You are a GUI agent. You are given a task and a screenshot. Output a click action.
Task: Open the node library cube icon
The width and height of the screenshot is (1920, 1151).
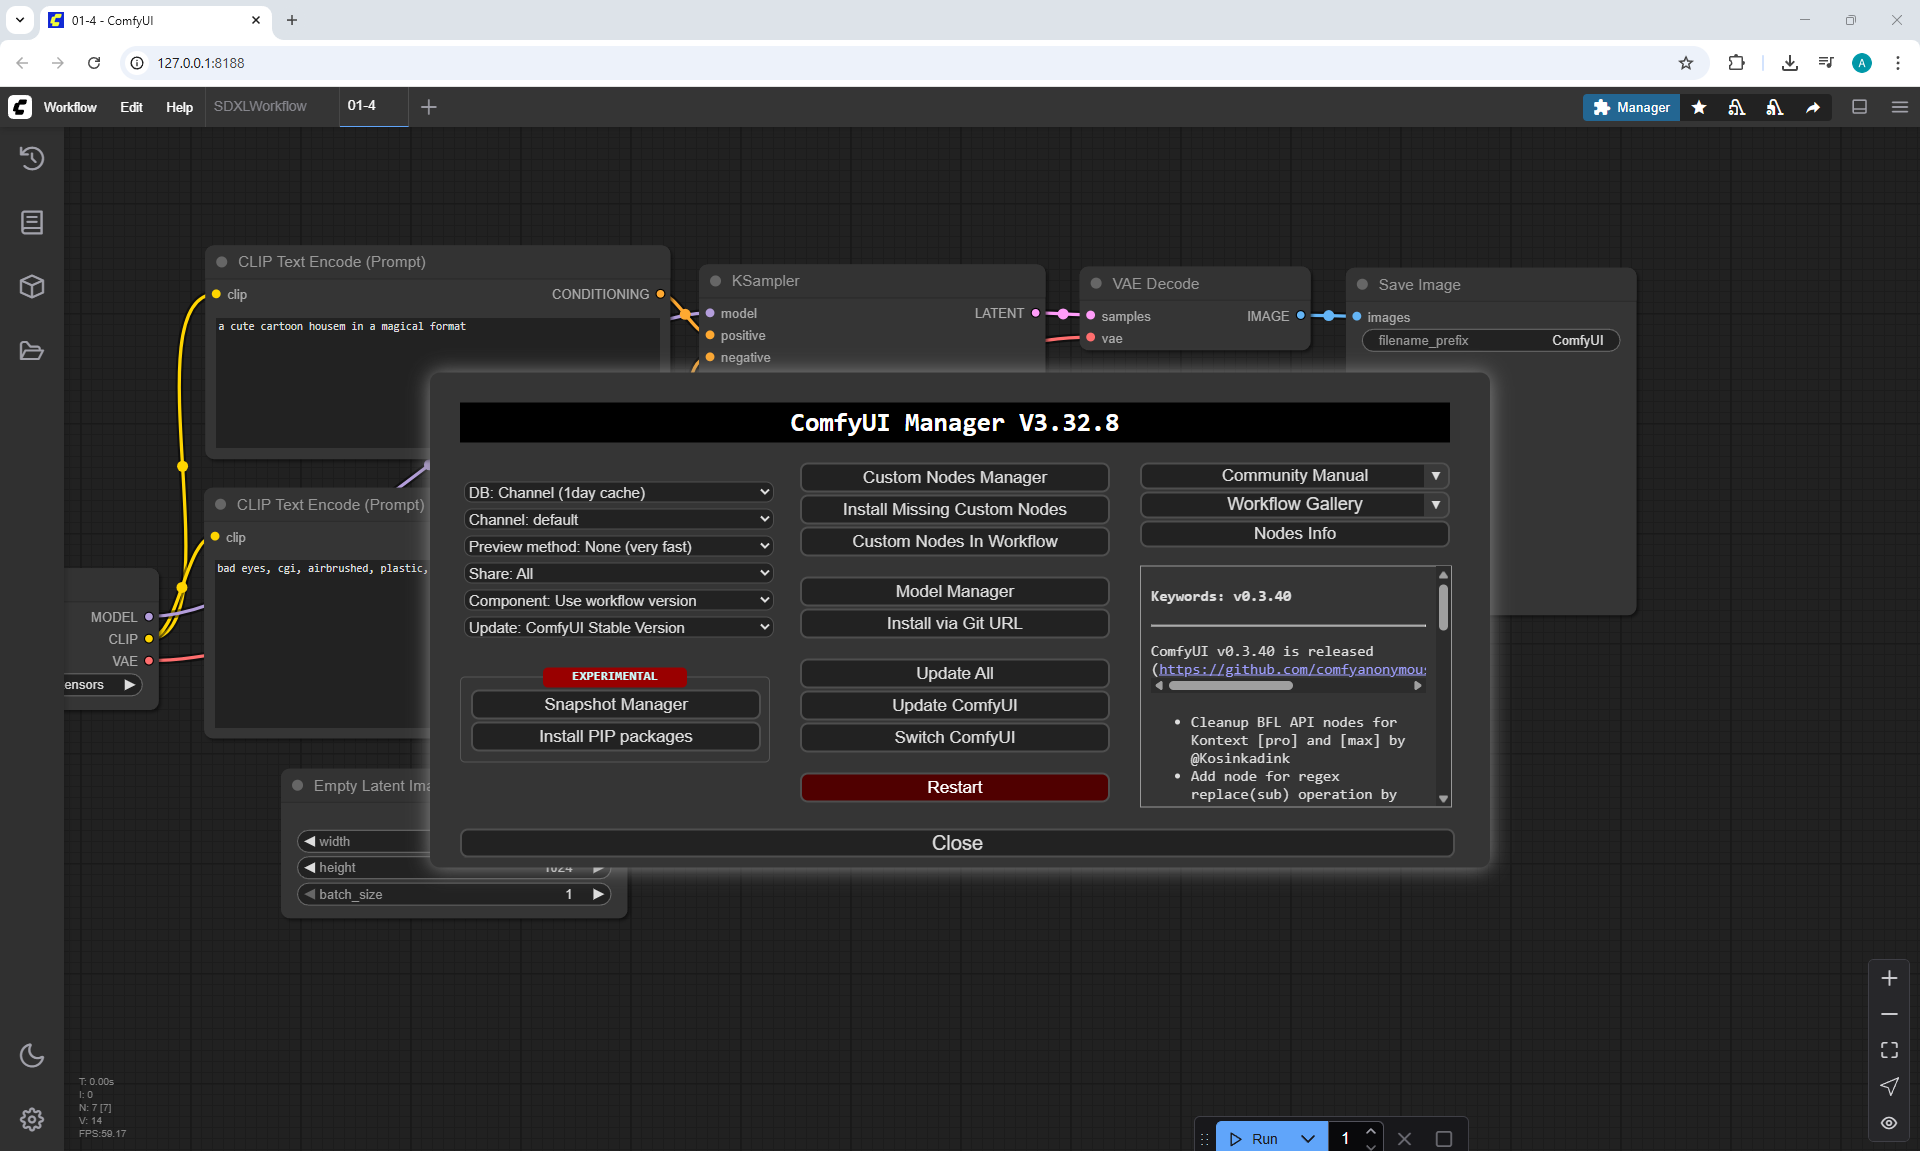pos(32,287)
